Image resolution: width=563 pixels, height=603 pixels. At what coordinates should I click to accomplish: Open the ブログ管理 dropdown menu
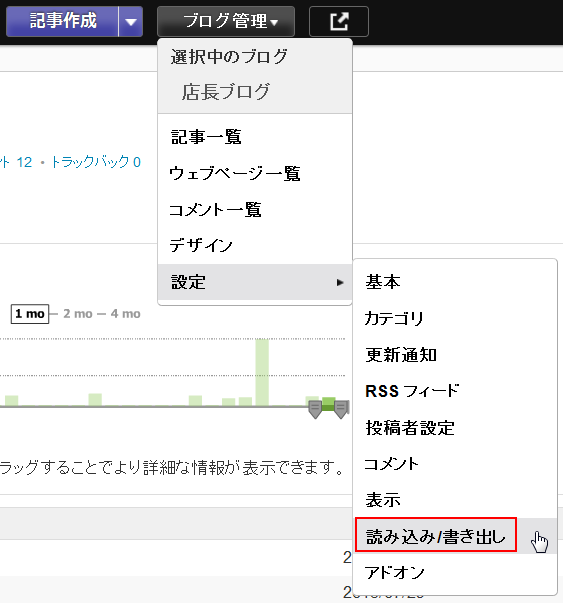click(226, 21)
